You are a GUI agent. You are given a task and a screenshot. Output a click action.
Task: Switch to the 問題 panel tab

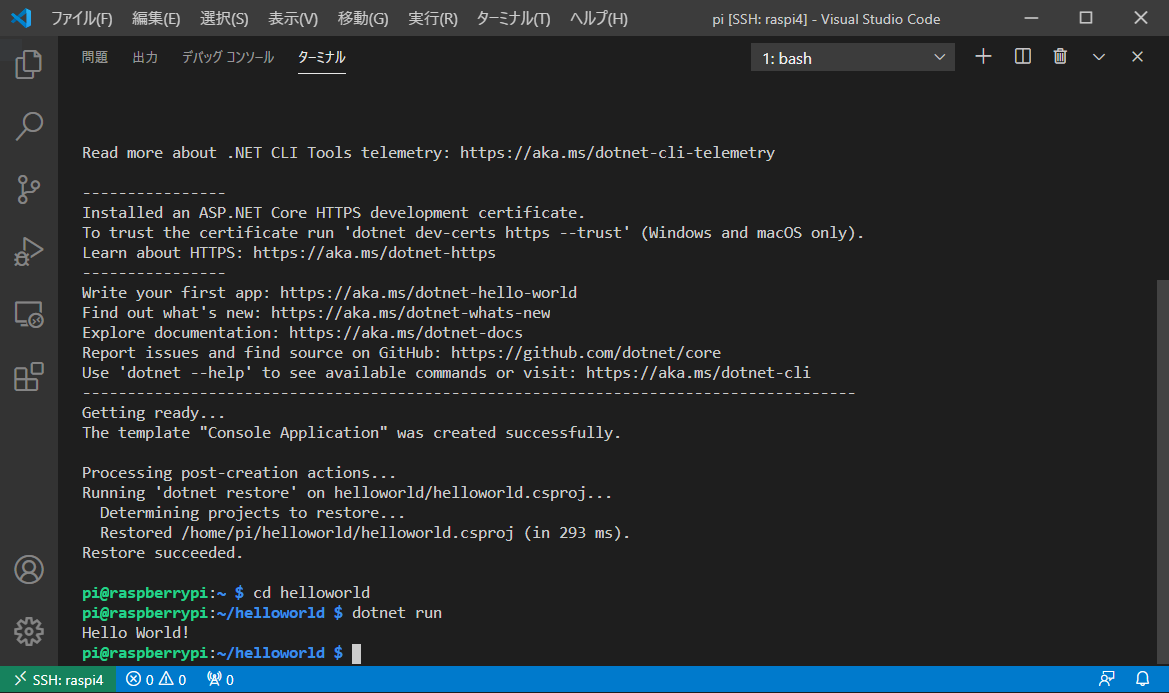[x=95, y=57]
